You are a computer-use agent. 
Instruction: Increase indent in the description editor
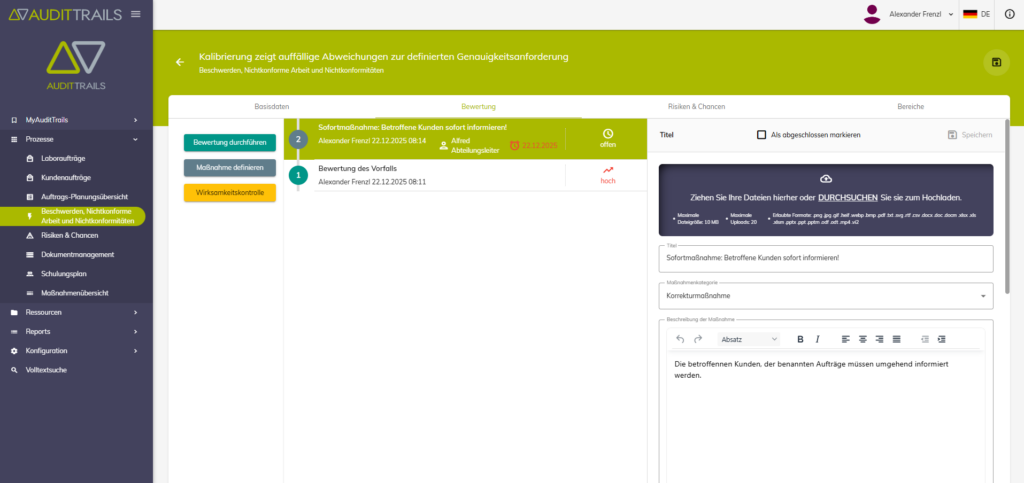tap(941, 339)
